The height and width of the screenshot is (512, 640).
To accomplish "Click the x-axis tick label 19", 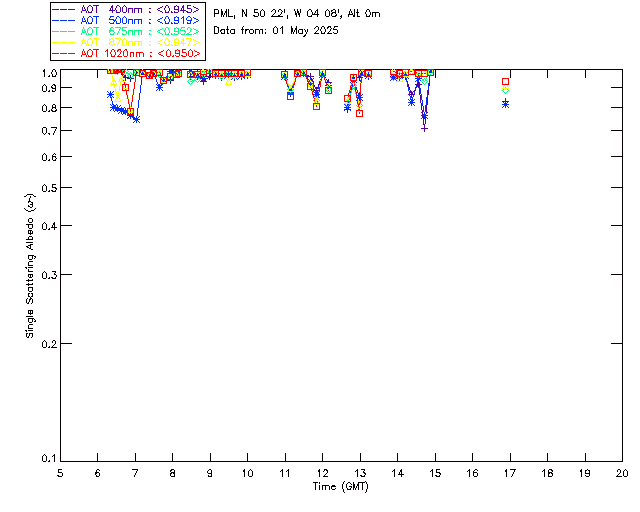I will coord(585,473).
